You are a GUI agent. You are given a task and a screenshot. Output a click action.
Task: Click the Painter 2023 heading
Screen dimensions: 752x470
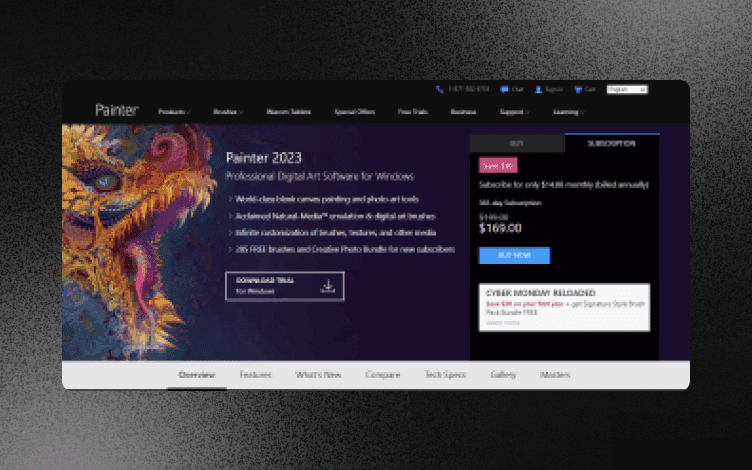[264, 158]
